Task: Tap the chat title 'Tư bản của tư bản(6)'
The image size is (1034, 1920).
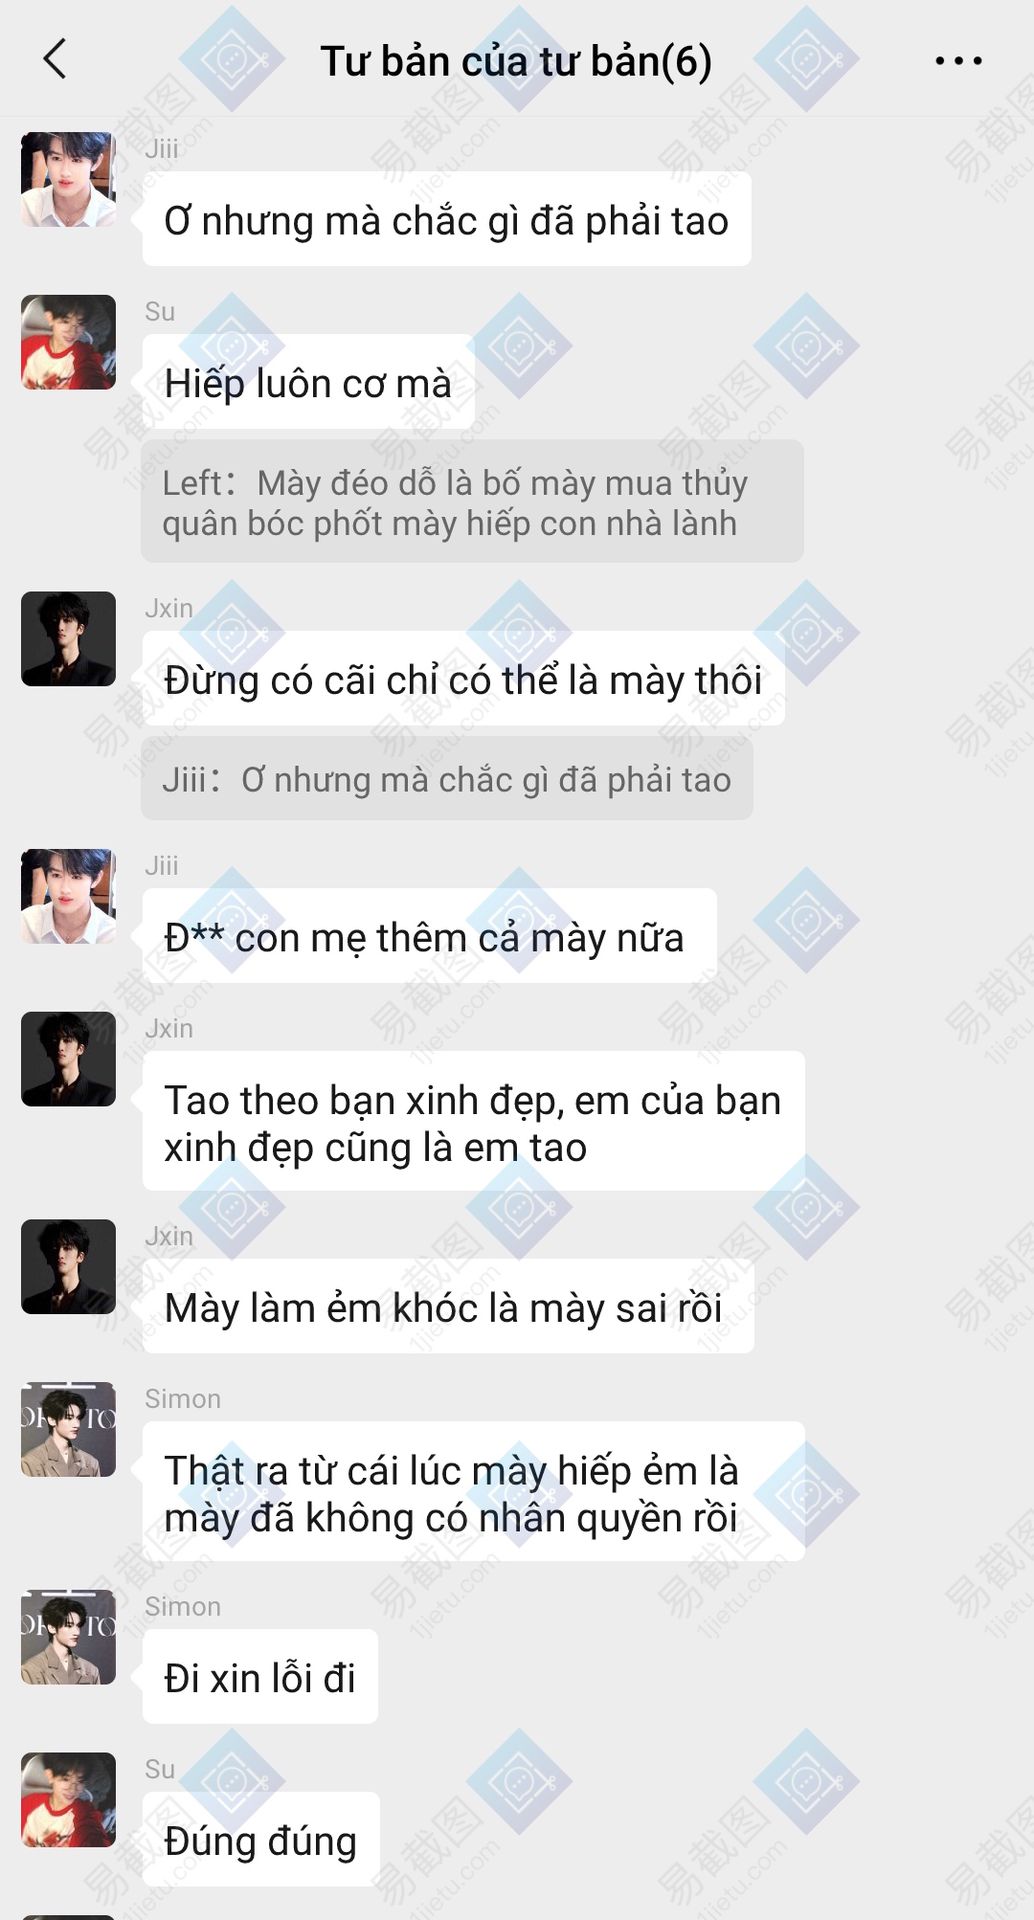Action: 516,61
